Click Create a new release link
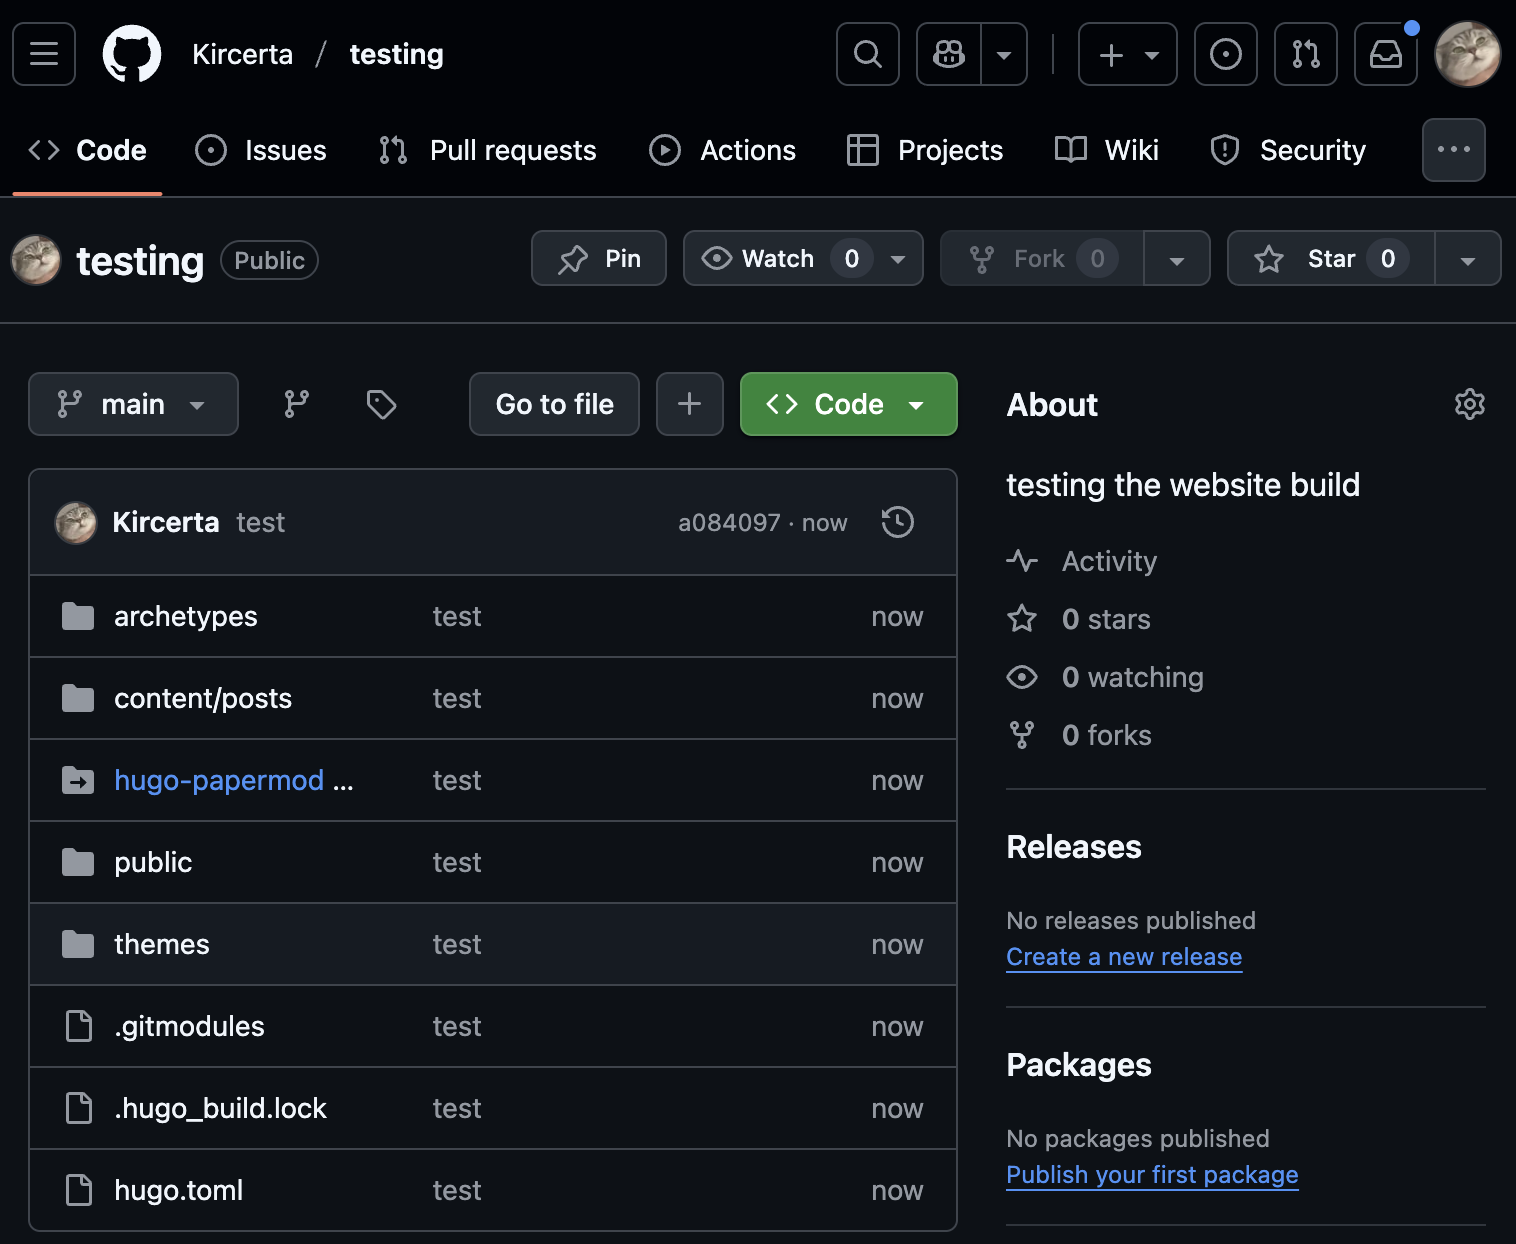The image size is (1516, 1244). (x=1124, y=957)
